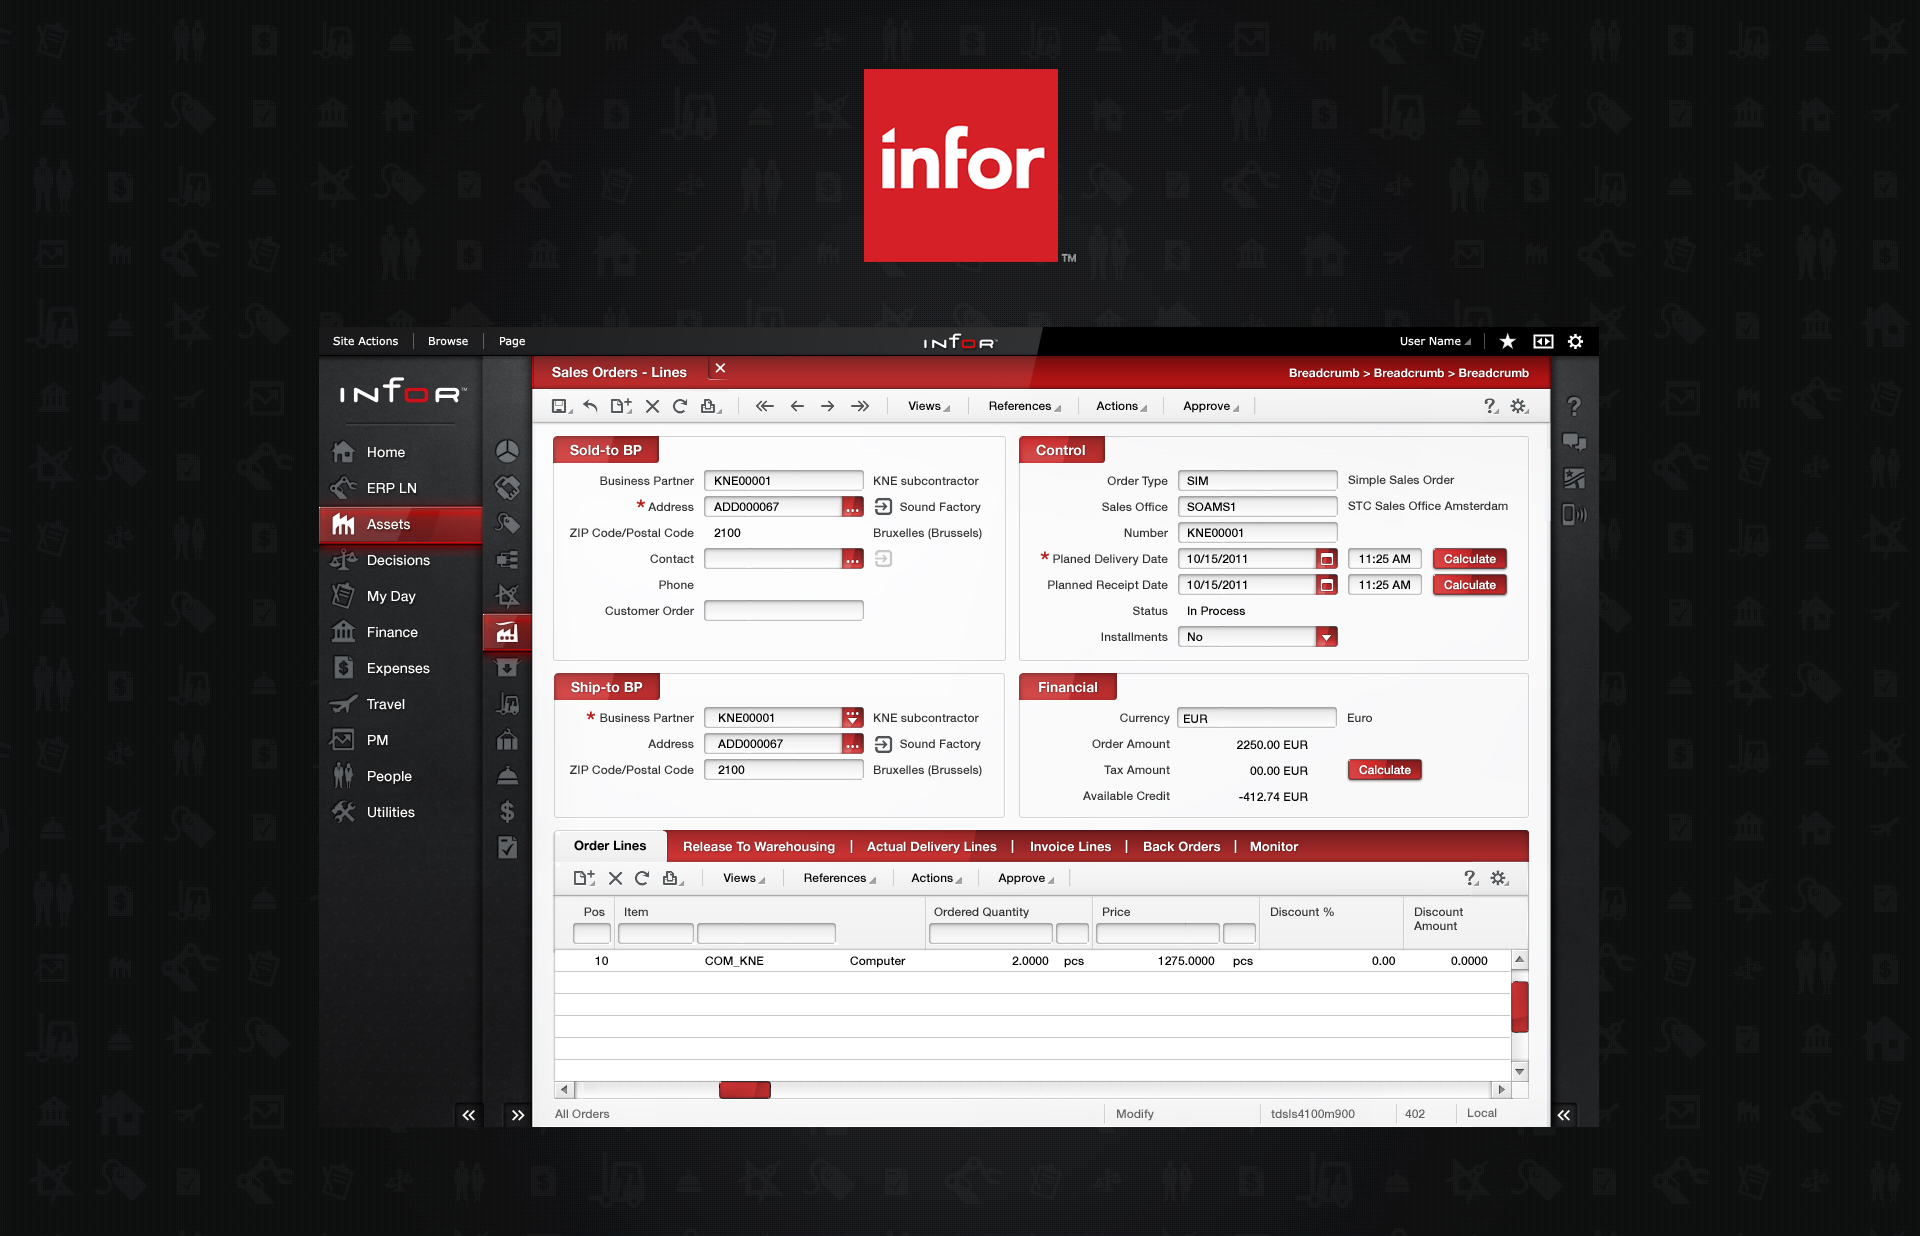
Task: Open Browse menu in top bar
Action: [x=448, y=341]
